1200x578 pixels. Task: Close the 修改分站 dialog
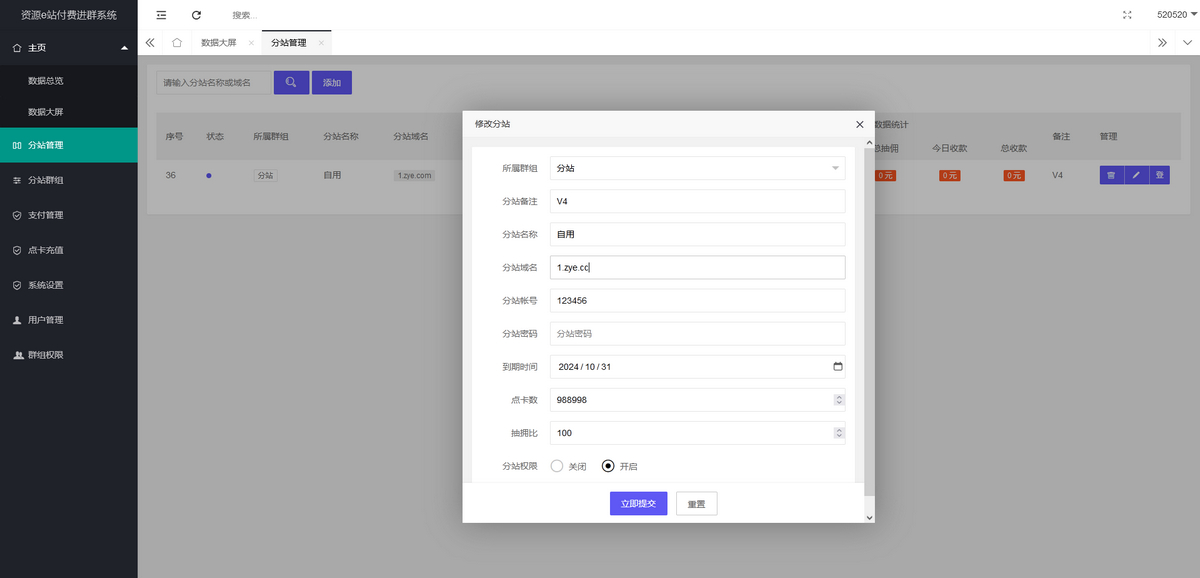pos(859,124)
